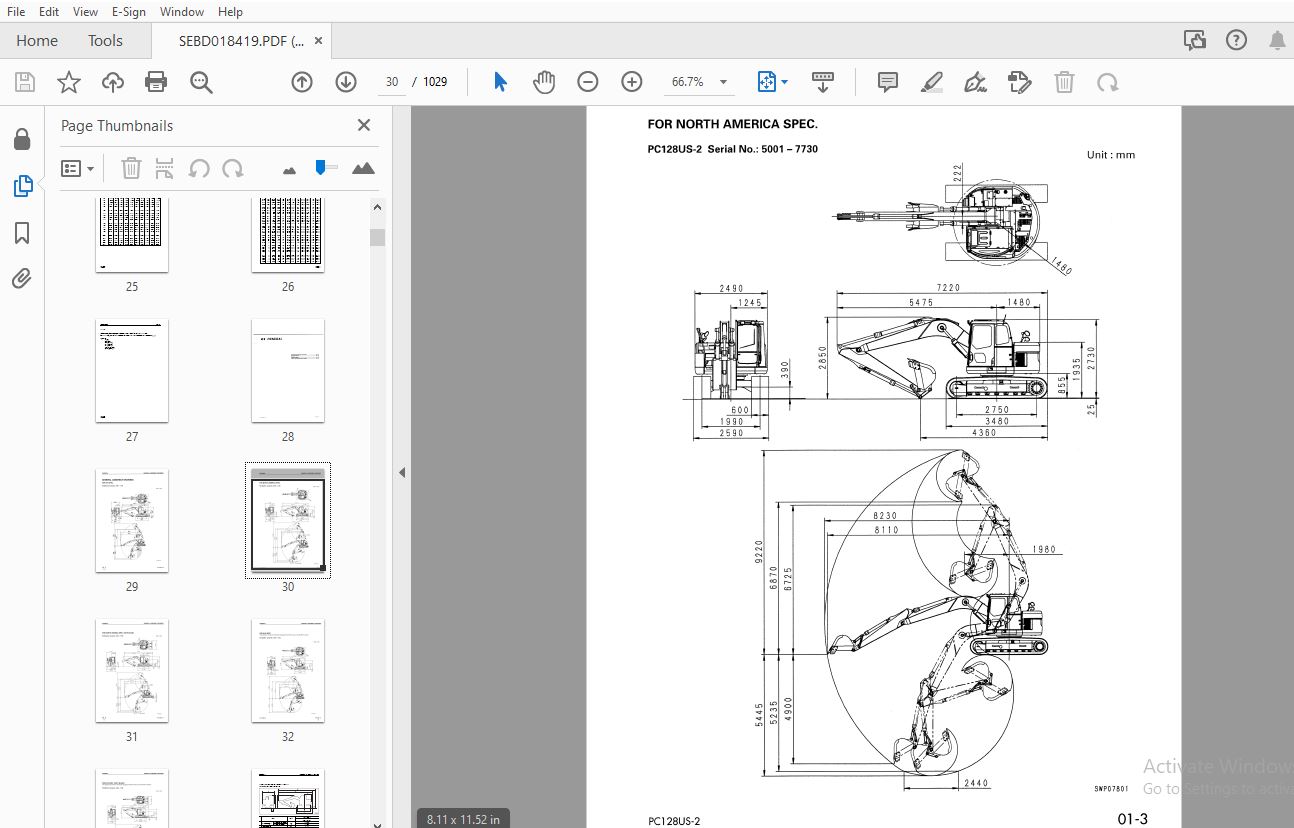Go to next page arrow
1294x828 pixels.
pyautogui.click(x=346, y=82)
